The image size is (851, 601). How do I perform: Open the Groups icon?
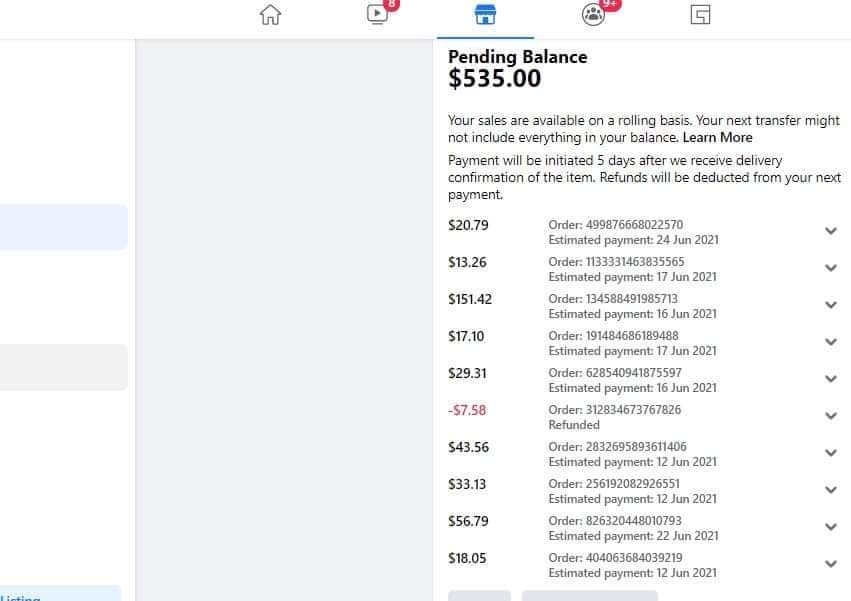click(x=592, y=15)
